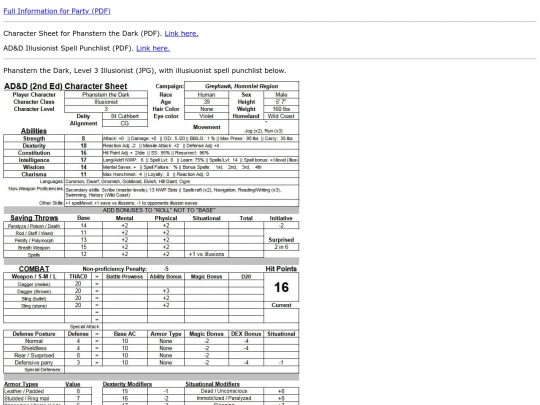Click the 'Wild Coast' homeland cell
This screenshot has width=540, height=405.
281,116
